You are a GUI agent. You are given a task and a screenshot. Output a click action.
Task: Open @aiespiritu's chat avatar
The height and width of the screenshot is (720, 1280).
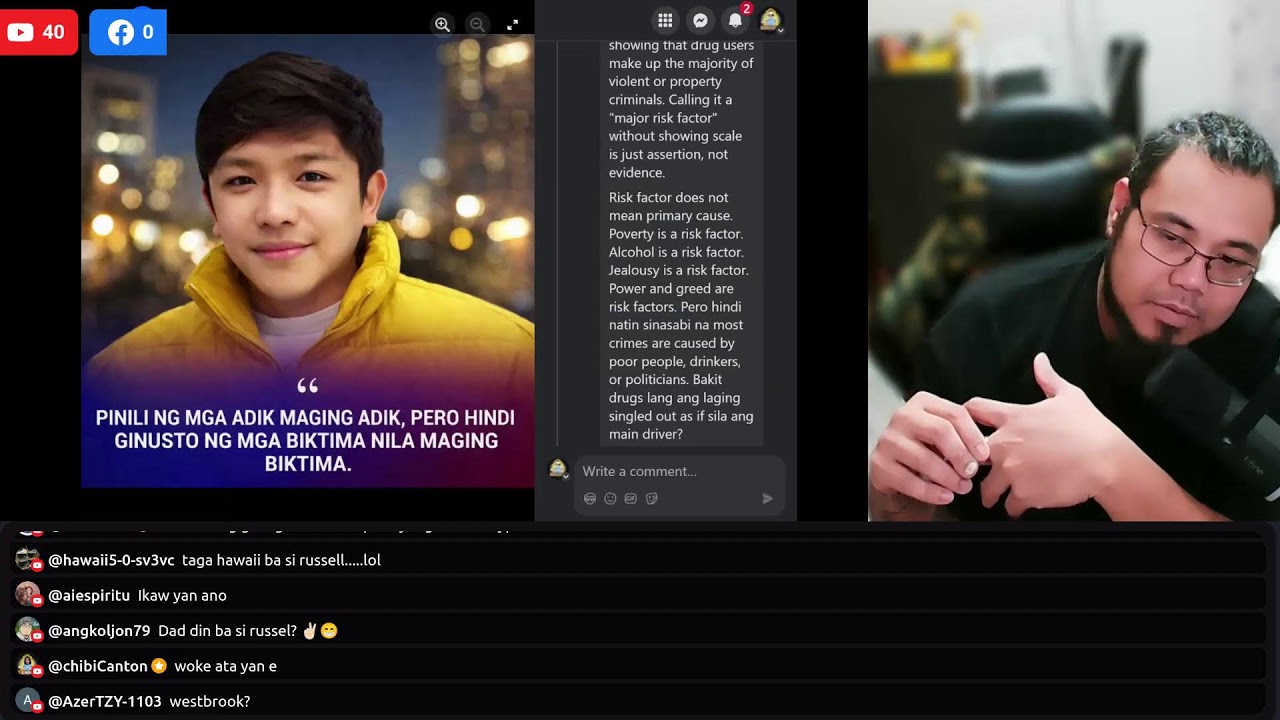click(28, 595)
